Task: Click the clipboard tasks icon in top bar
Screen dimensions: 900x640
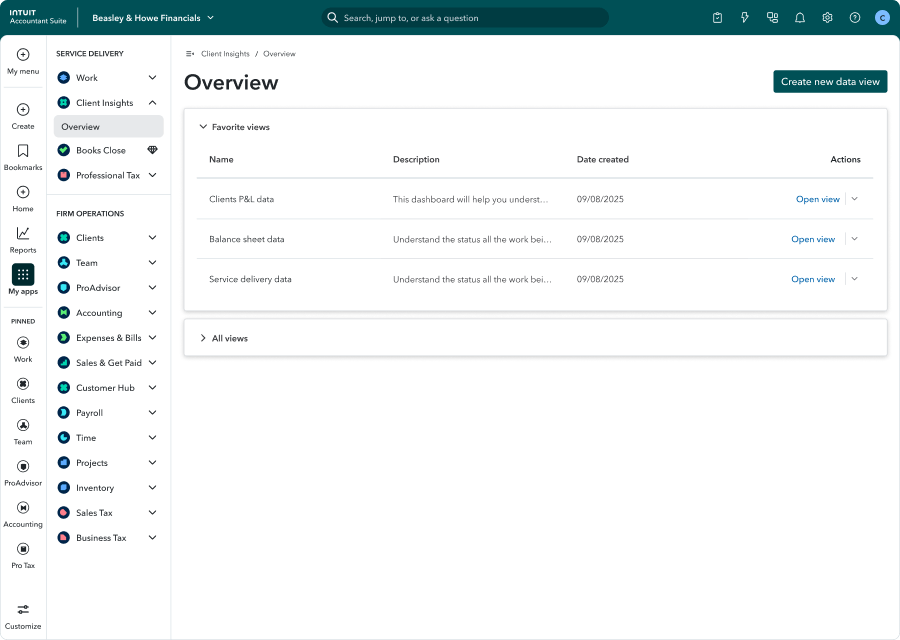Action: point(716,17)
